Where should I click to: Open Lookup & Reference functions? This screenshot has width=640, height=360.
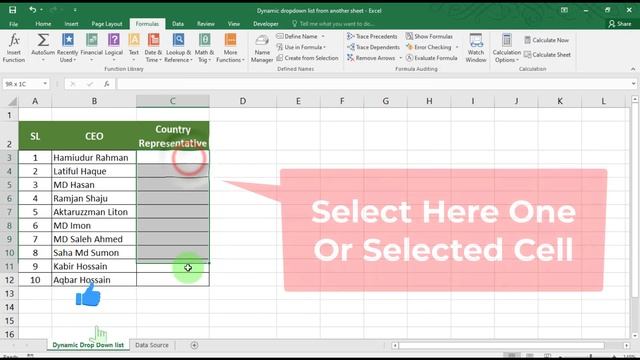click(x=178, y=48)
